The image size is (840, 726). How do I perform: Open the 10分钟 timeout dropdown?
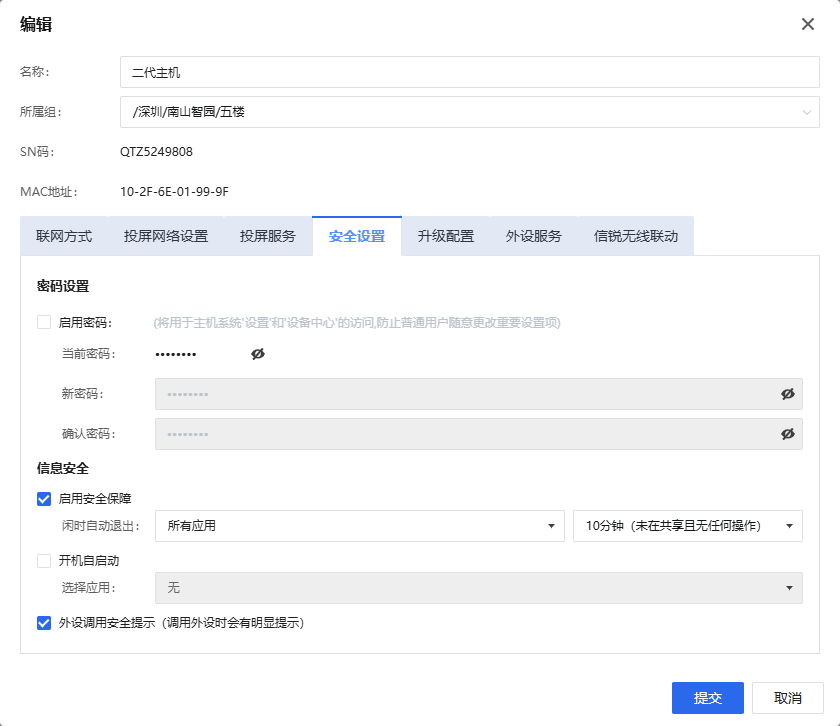(687, 526)
